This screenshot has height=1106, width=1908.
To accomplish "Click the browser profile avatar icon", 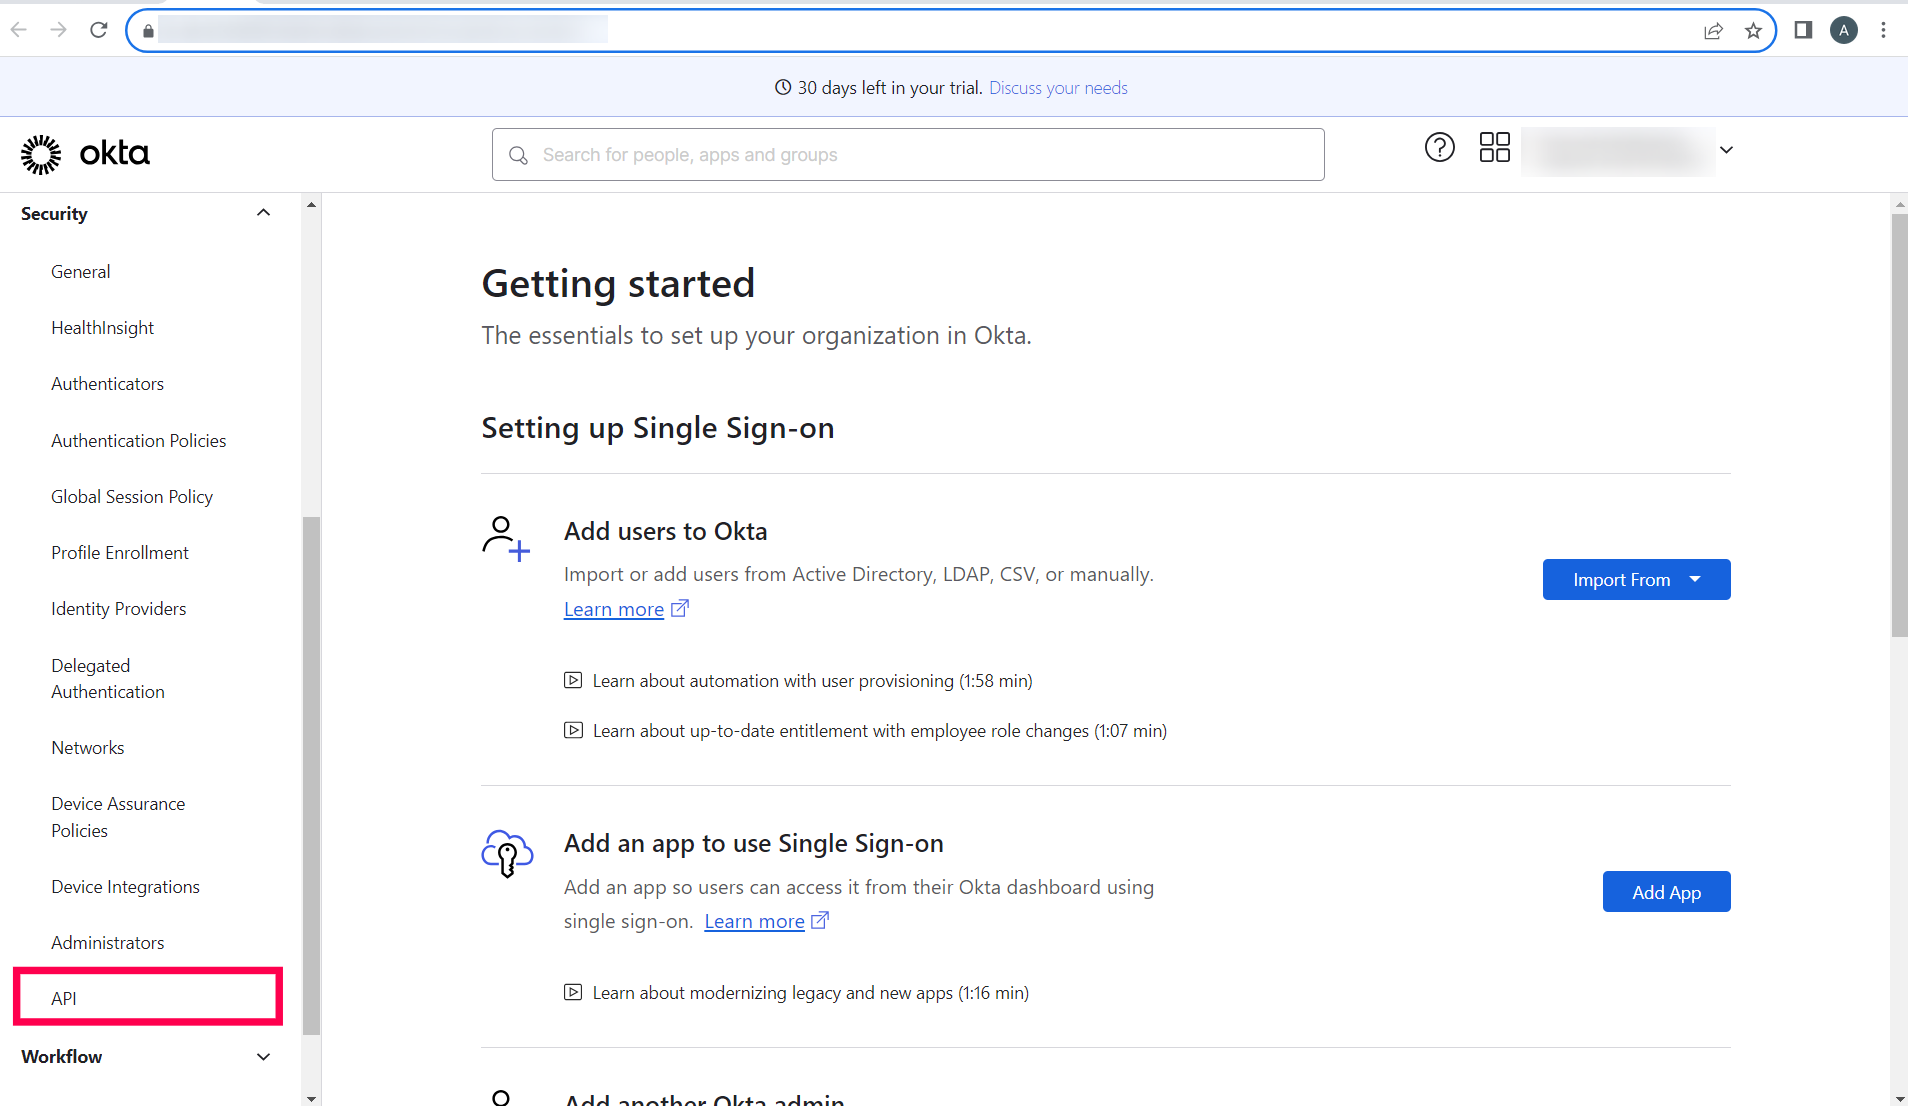I will click(1843, 30).
